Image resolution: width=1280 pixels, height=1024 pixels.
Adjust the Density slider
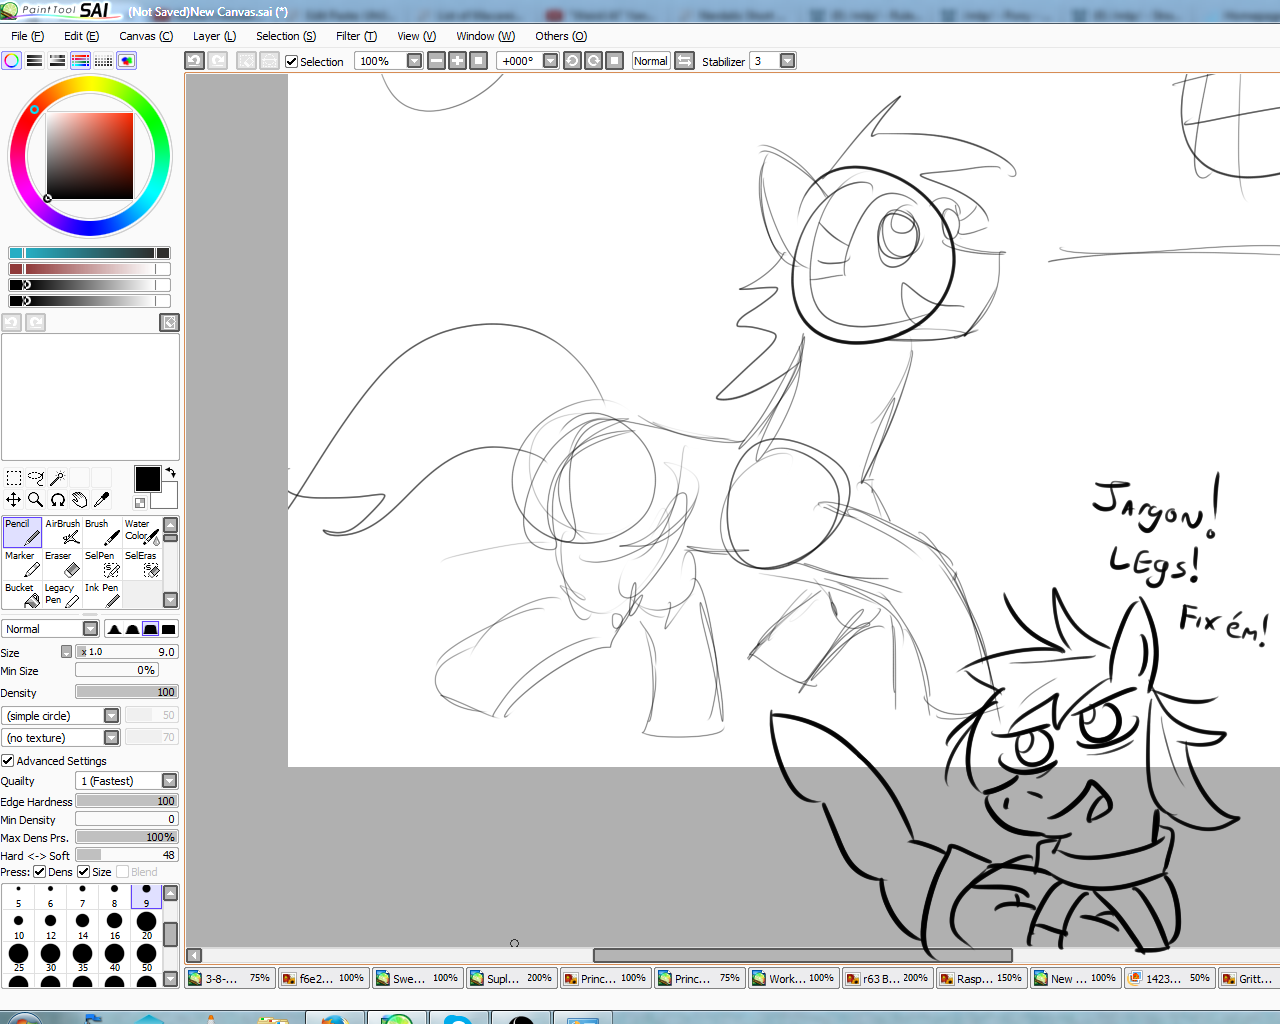click(126, 692)
